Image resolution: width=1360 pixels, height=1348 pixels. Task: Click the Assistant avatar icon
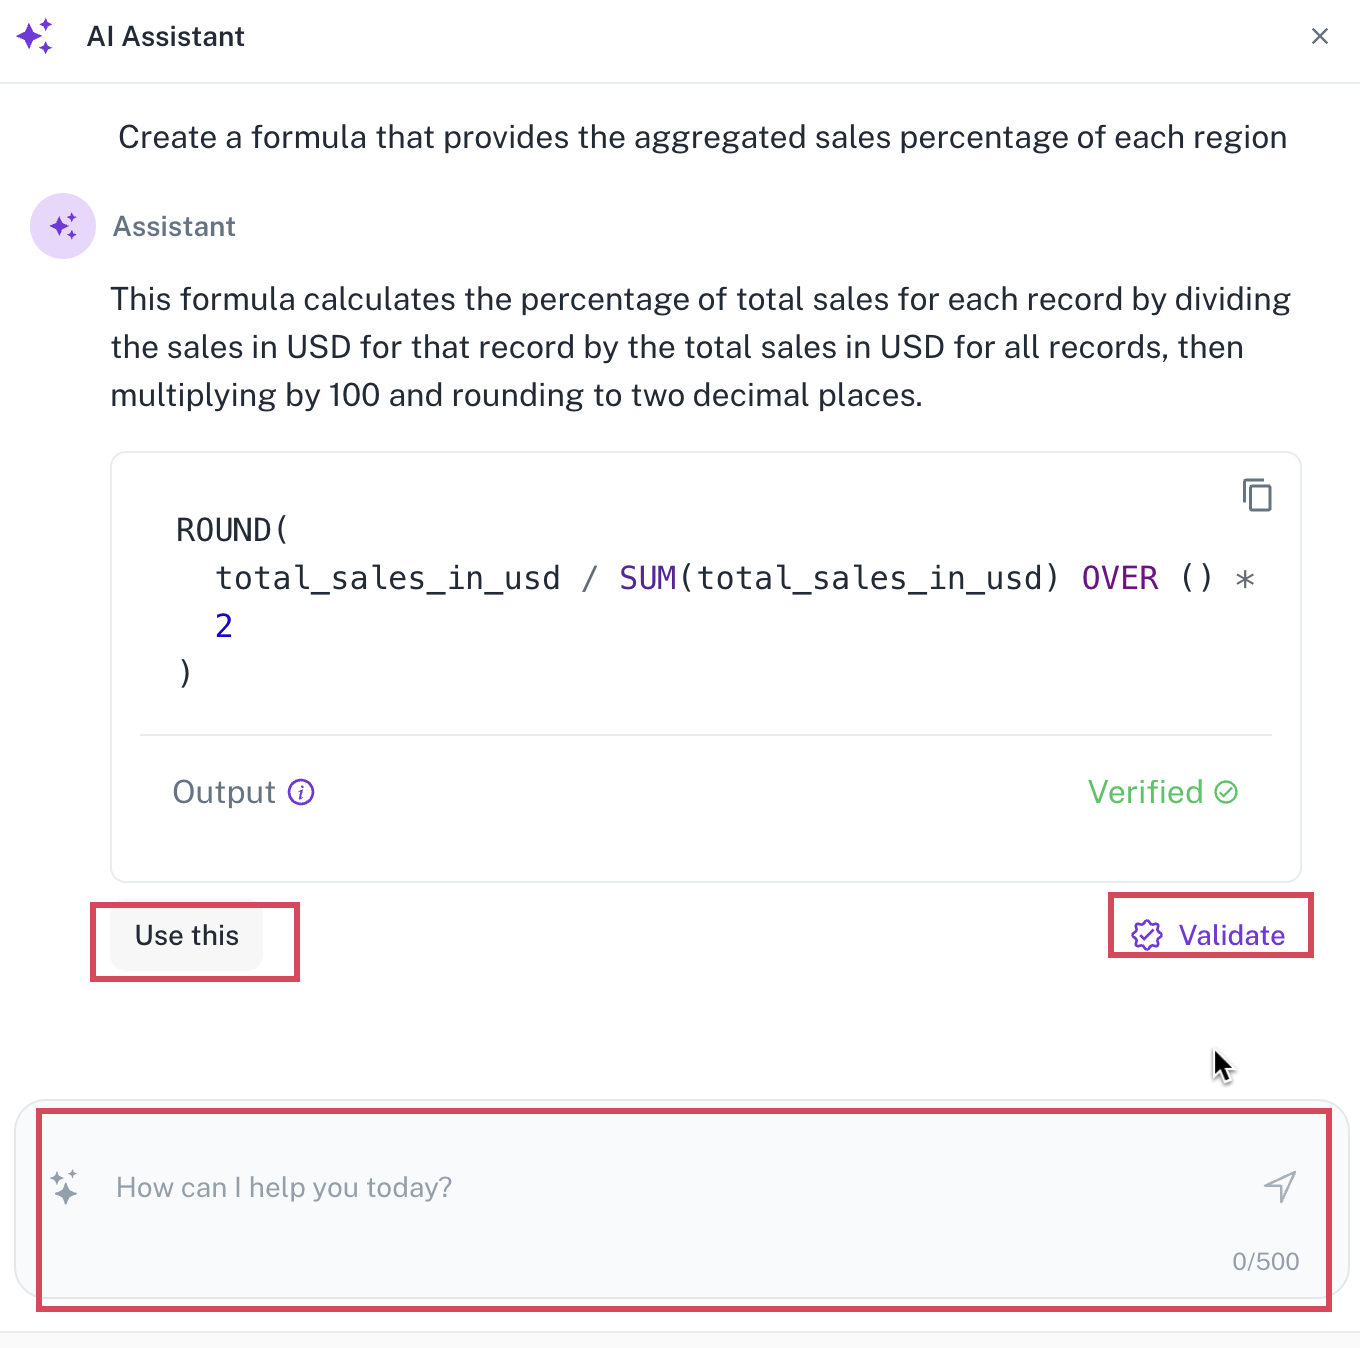coord(63,226)
